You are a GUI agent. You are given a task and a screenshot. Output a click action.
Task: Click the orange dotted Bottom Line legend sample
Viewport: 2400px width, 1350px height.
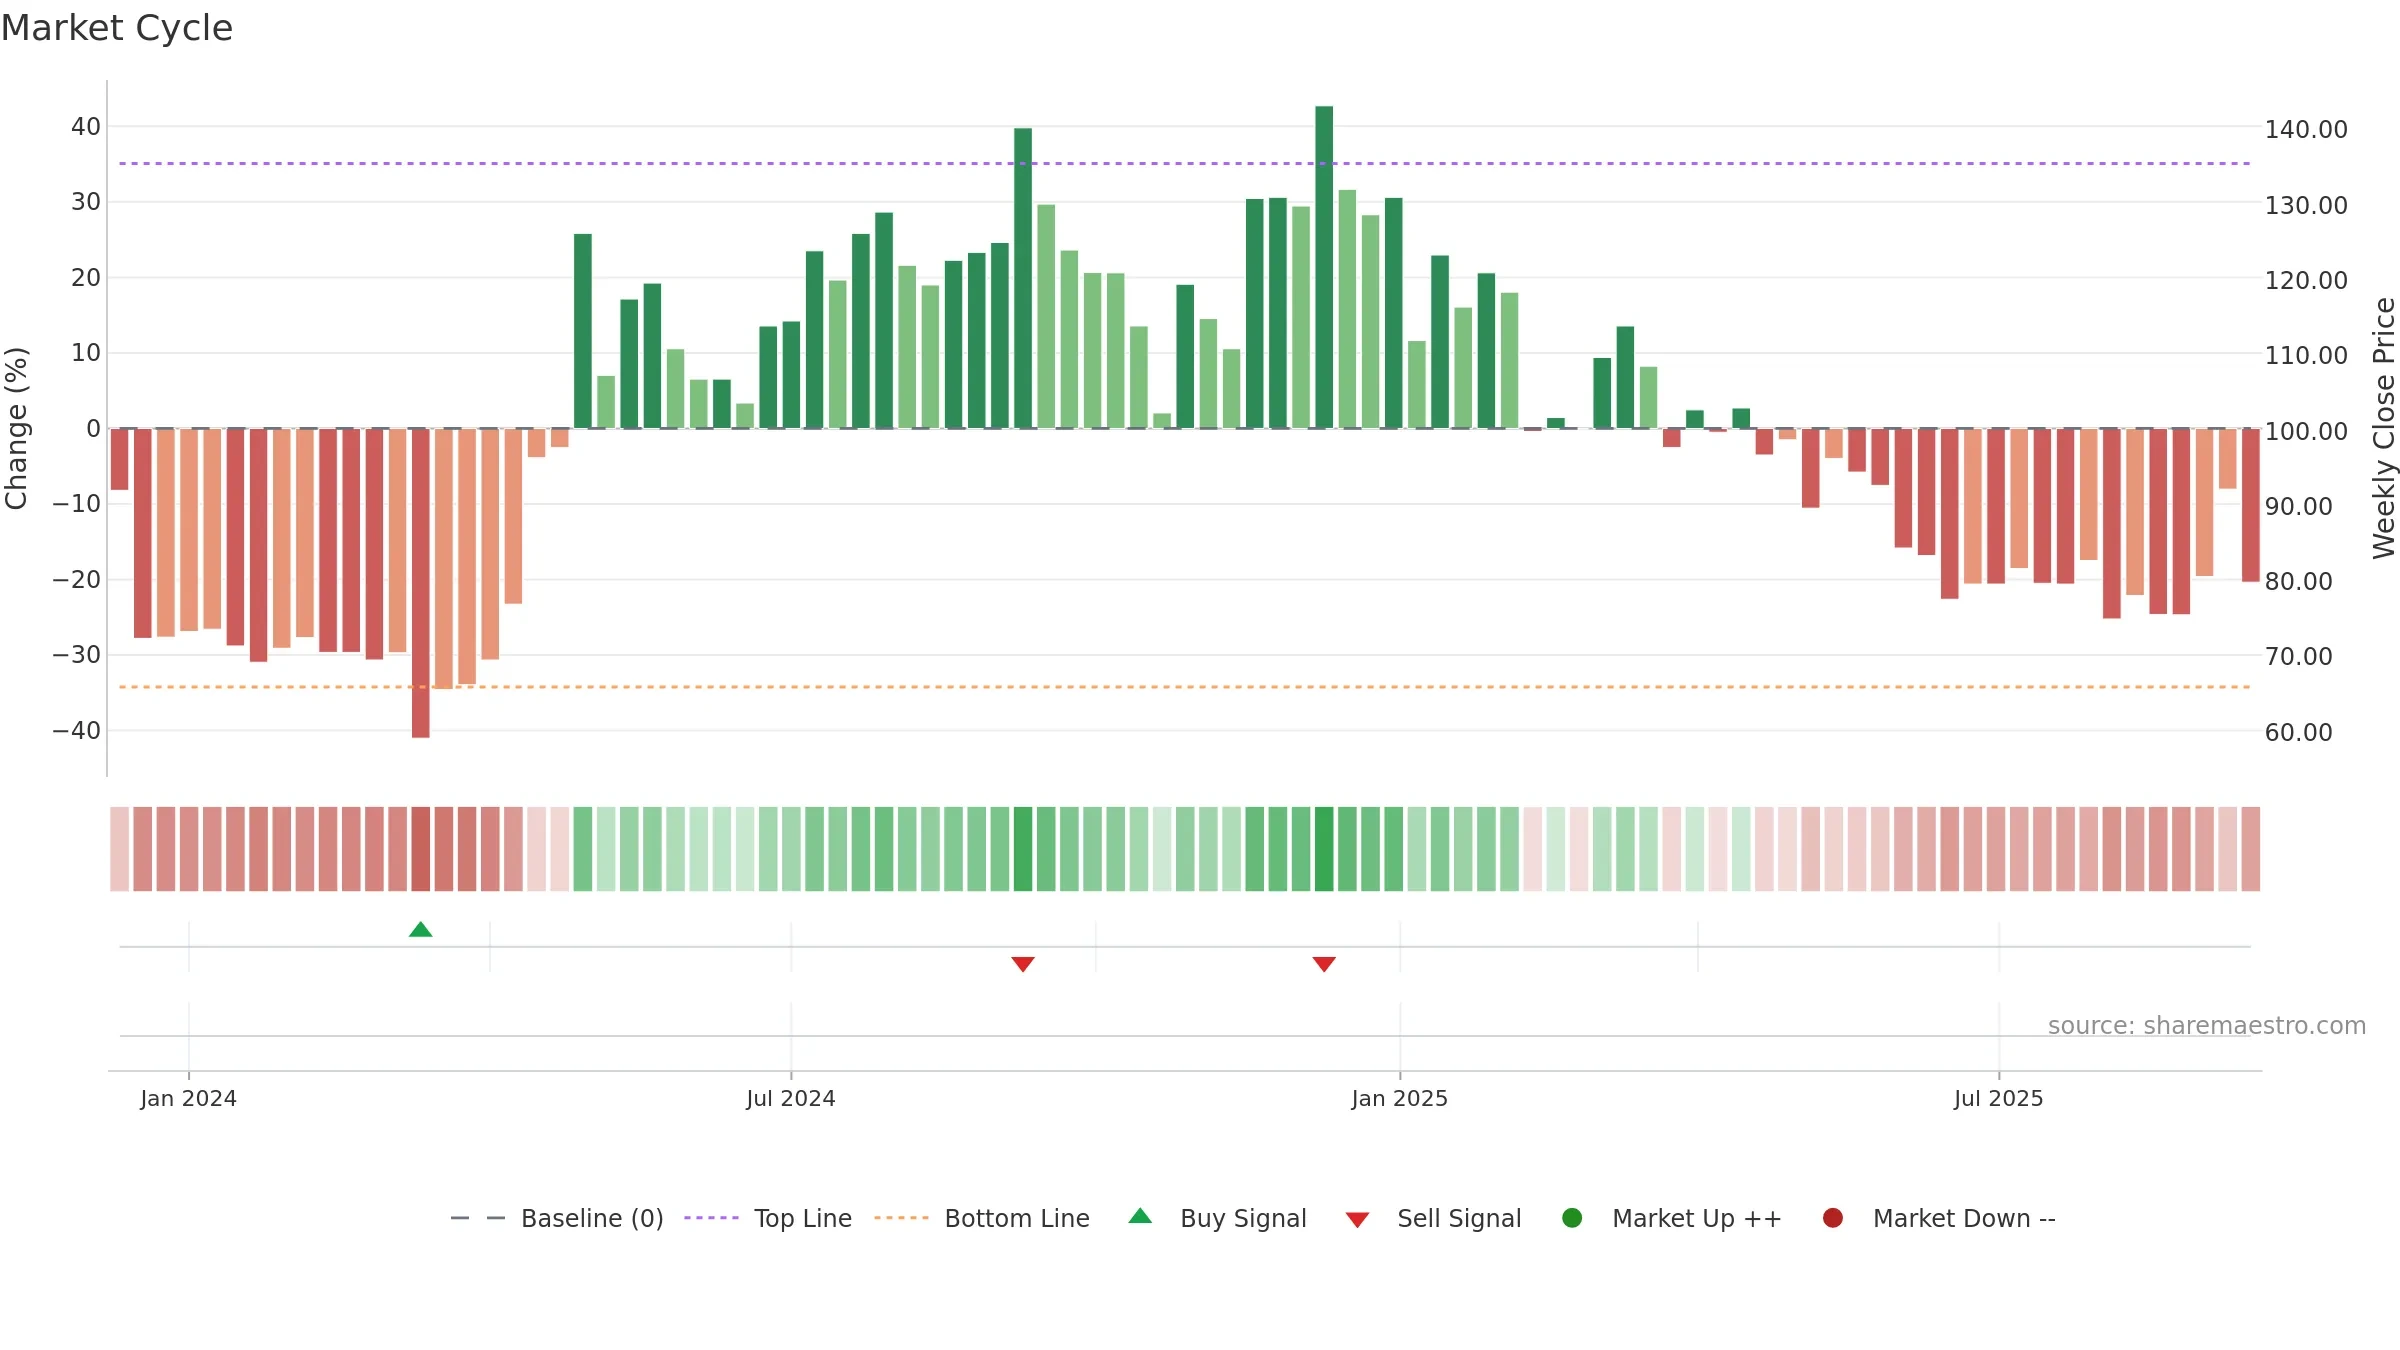tap(901, 1218)
